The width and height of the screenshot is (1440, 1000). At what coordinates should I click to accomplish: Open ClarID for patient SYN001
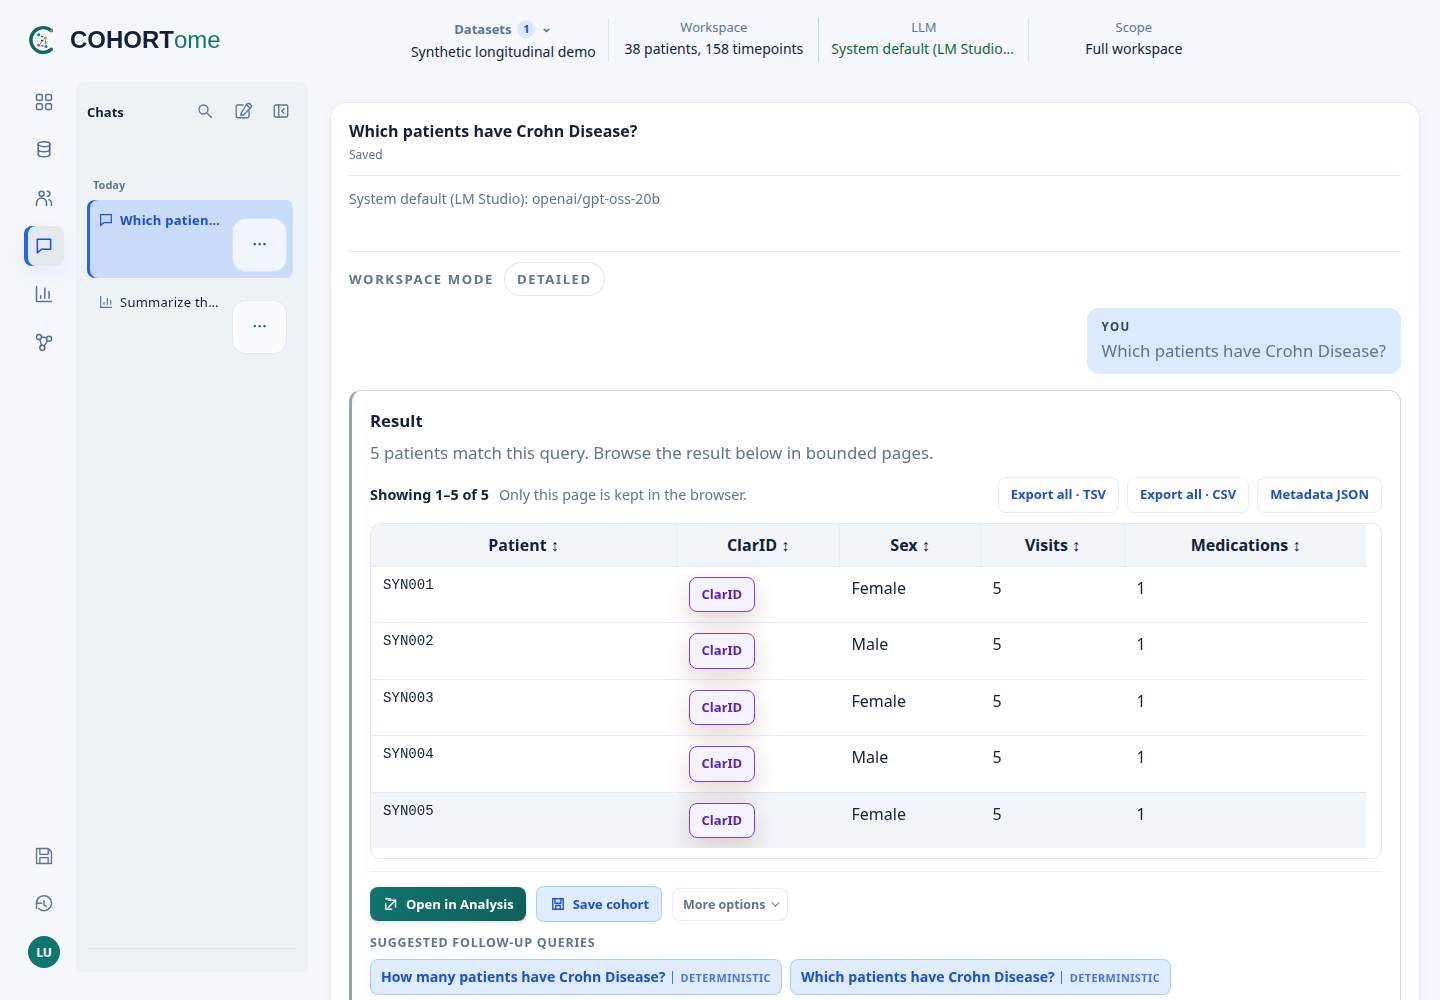tap(722, 595)
